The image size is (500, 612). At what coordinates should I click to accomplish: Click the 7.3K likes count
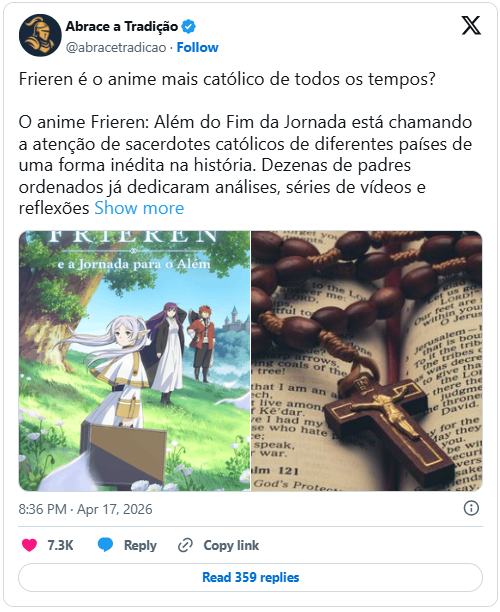tap(60, 545)
